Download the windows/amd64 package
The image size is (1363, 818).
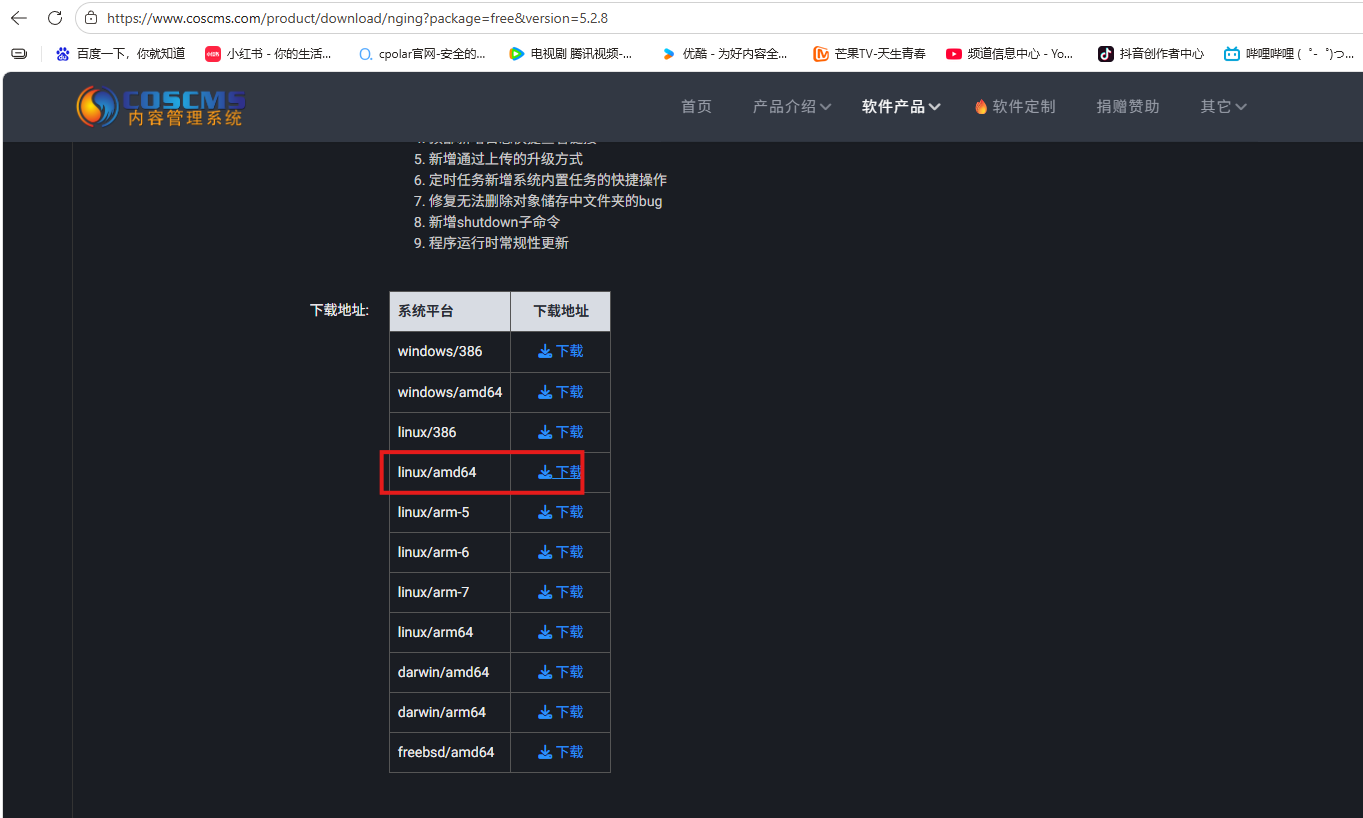tap(560, 392)
